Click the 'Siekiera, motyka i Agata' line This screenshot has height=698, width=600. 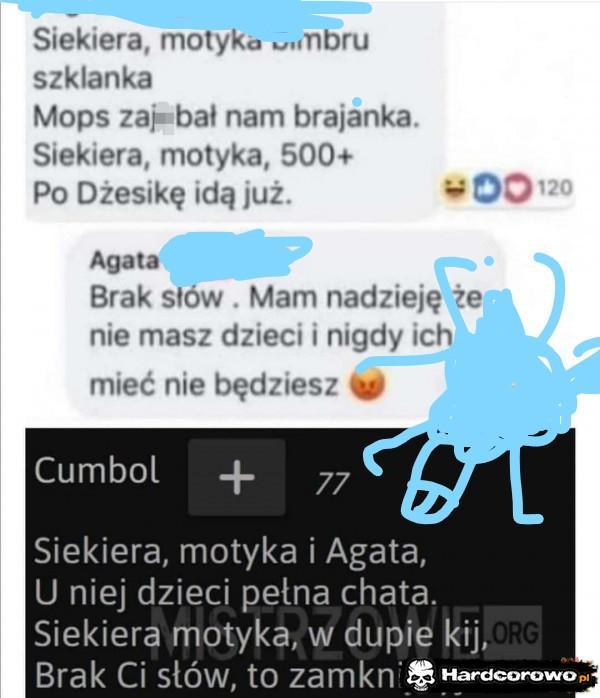230,551
